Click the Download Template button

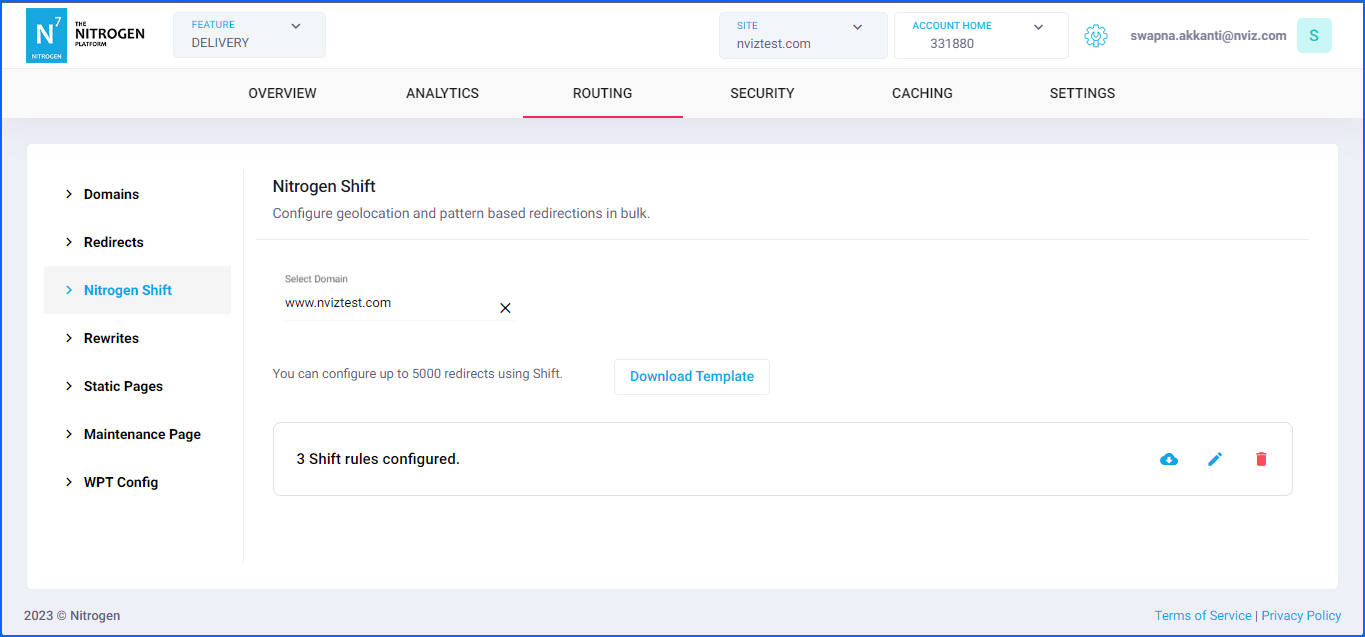pyautogui.click(x=691, y=377)
